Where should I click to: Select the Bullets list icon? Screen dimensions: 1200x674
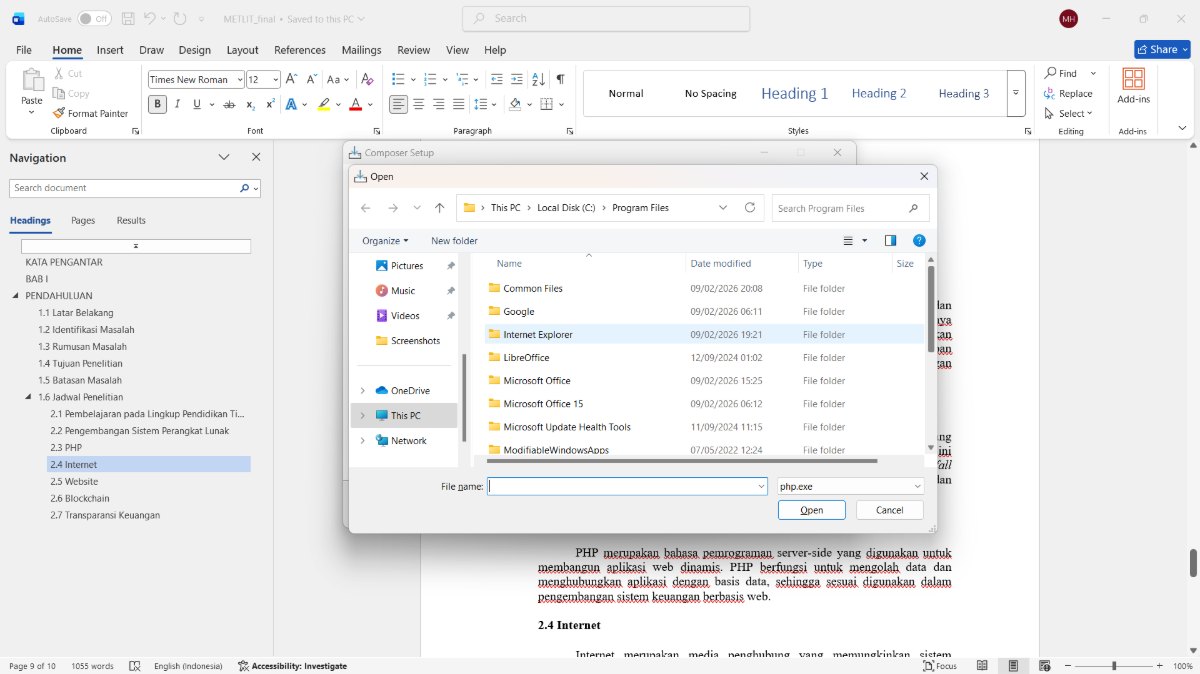[397, 79]
